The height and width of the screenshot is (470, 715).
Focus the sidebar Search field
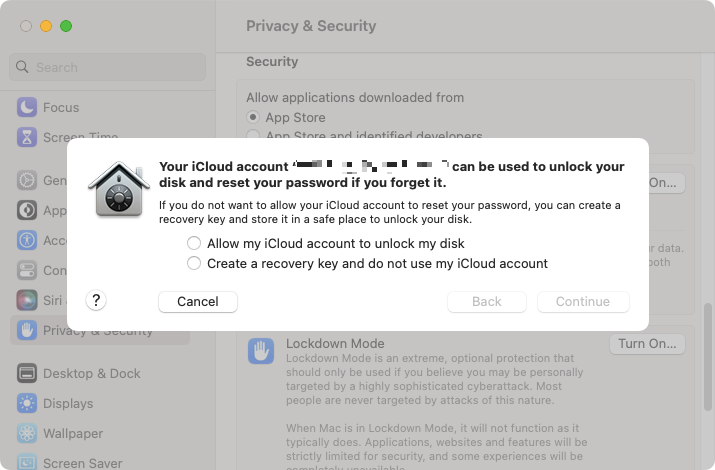pyautogui.click(x=108, y=67)
